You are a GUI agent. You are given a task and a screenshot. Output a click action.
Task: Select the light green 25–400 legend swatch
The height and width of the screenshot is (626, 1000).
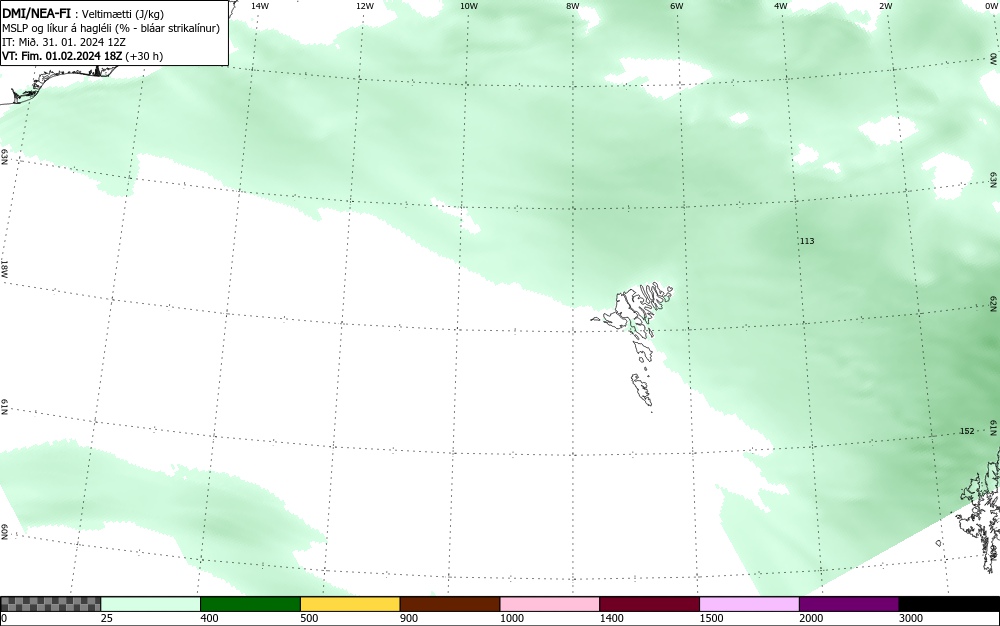point(151,604)
